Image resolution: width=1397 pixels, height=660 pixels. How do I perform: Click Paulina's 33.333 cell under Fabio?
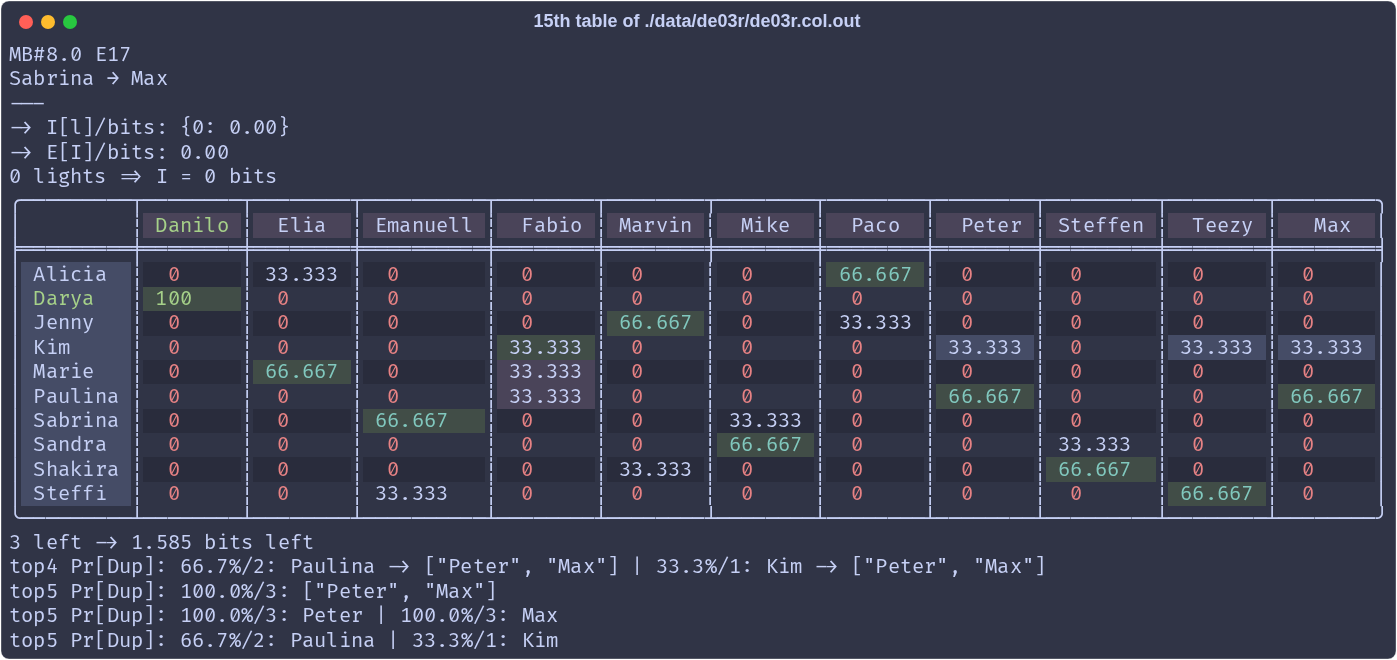[x=546, y=396]
